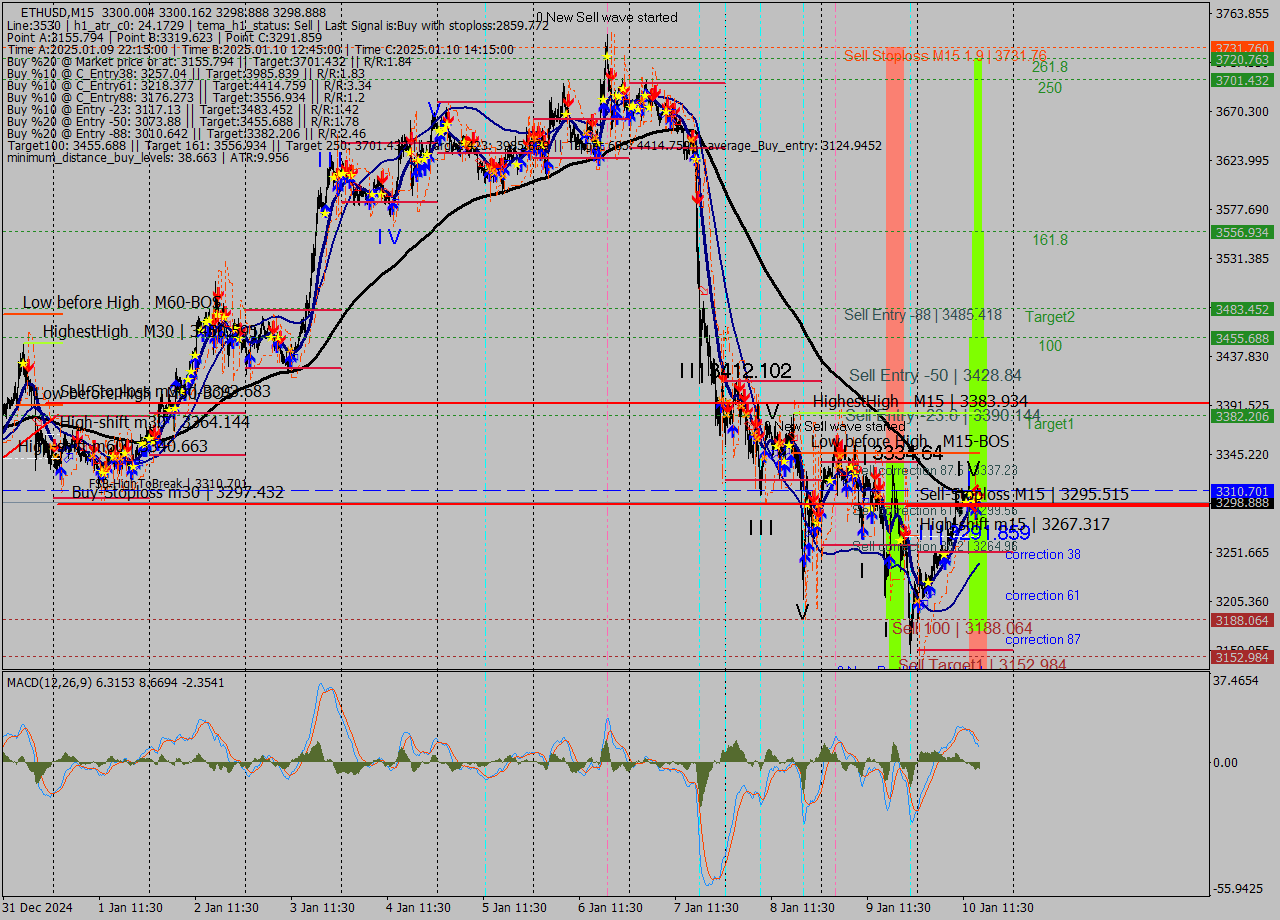Click the 250 Fibonacci level label
Image resolution: width=1280 pixels, height=920 pixels.
click(1050, 88)
